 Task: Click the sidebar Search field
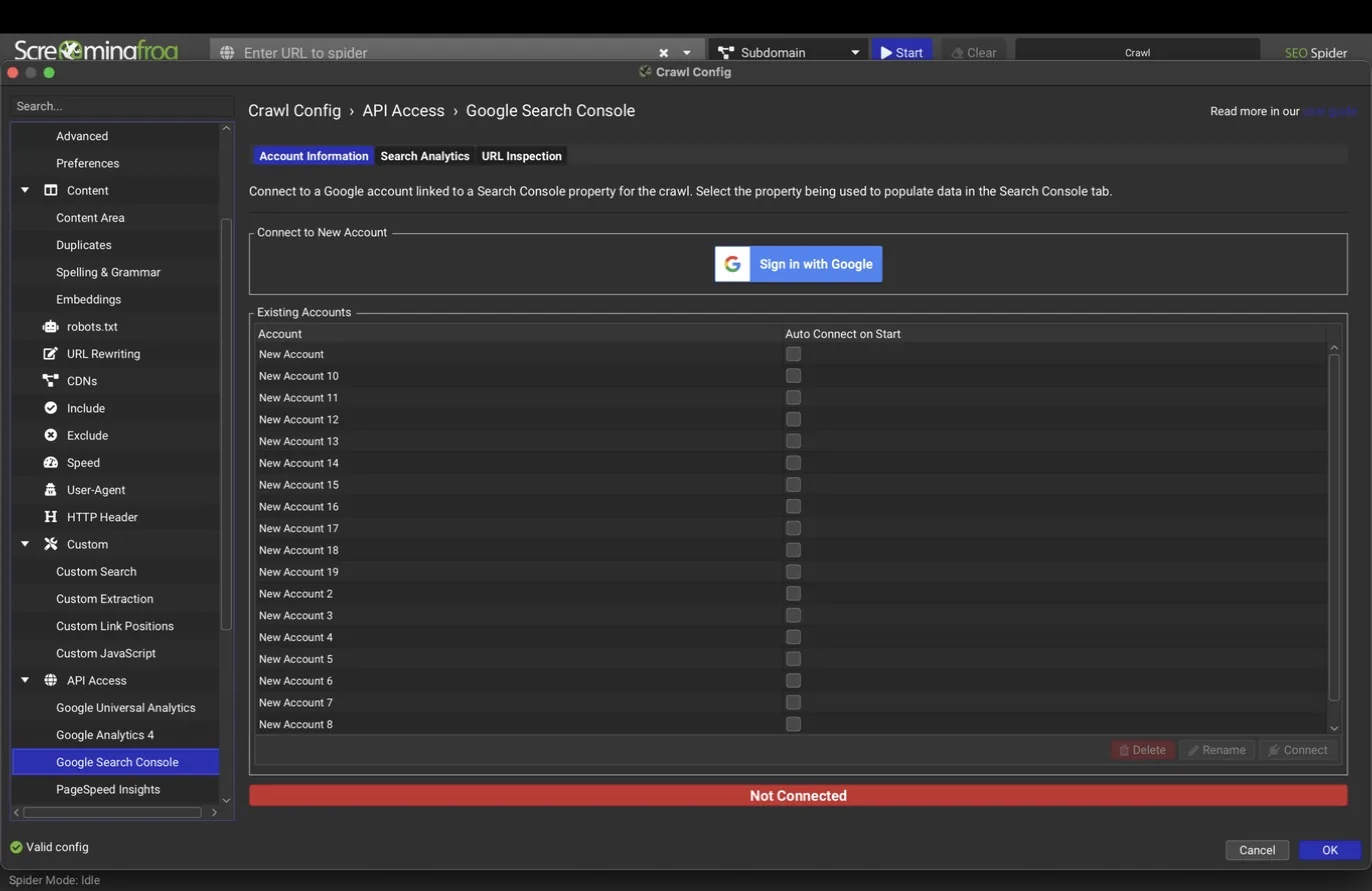point(122,106)
